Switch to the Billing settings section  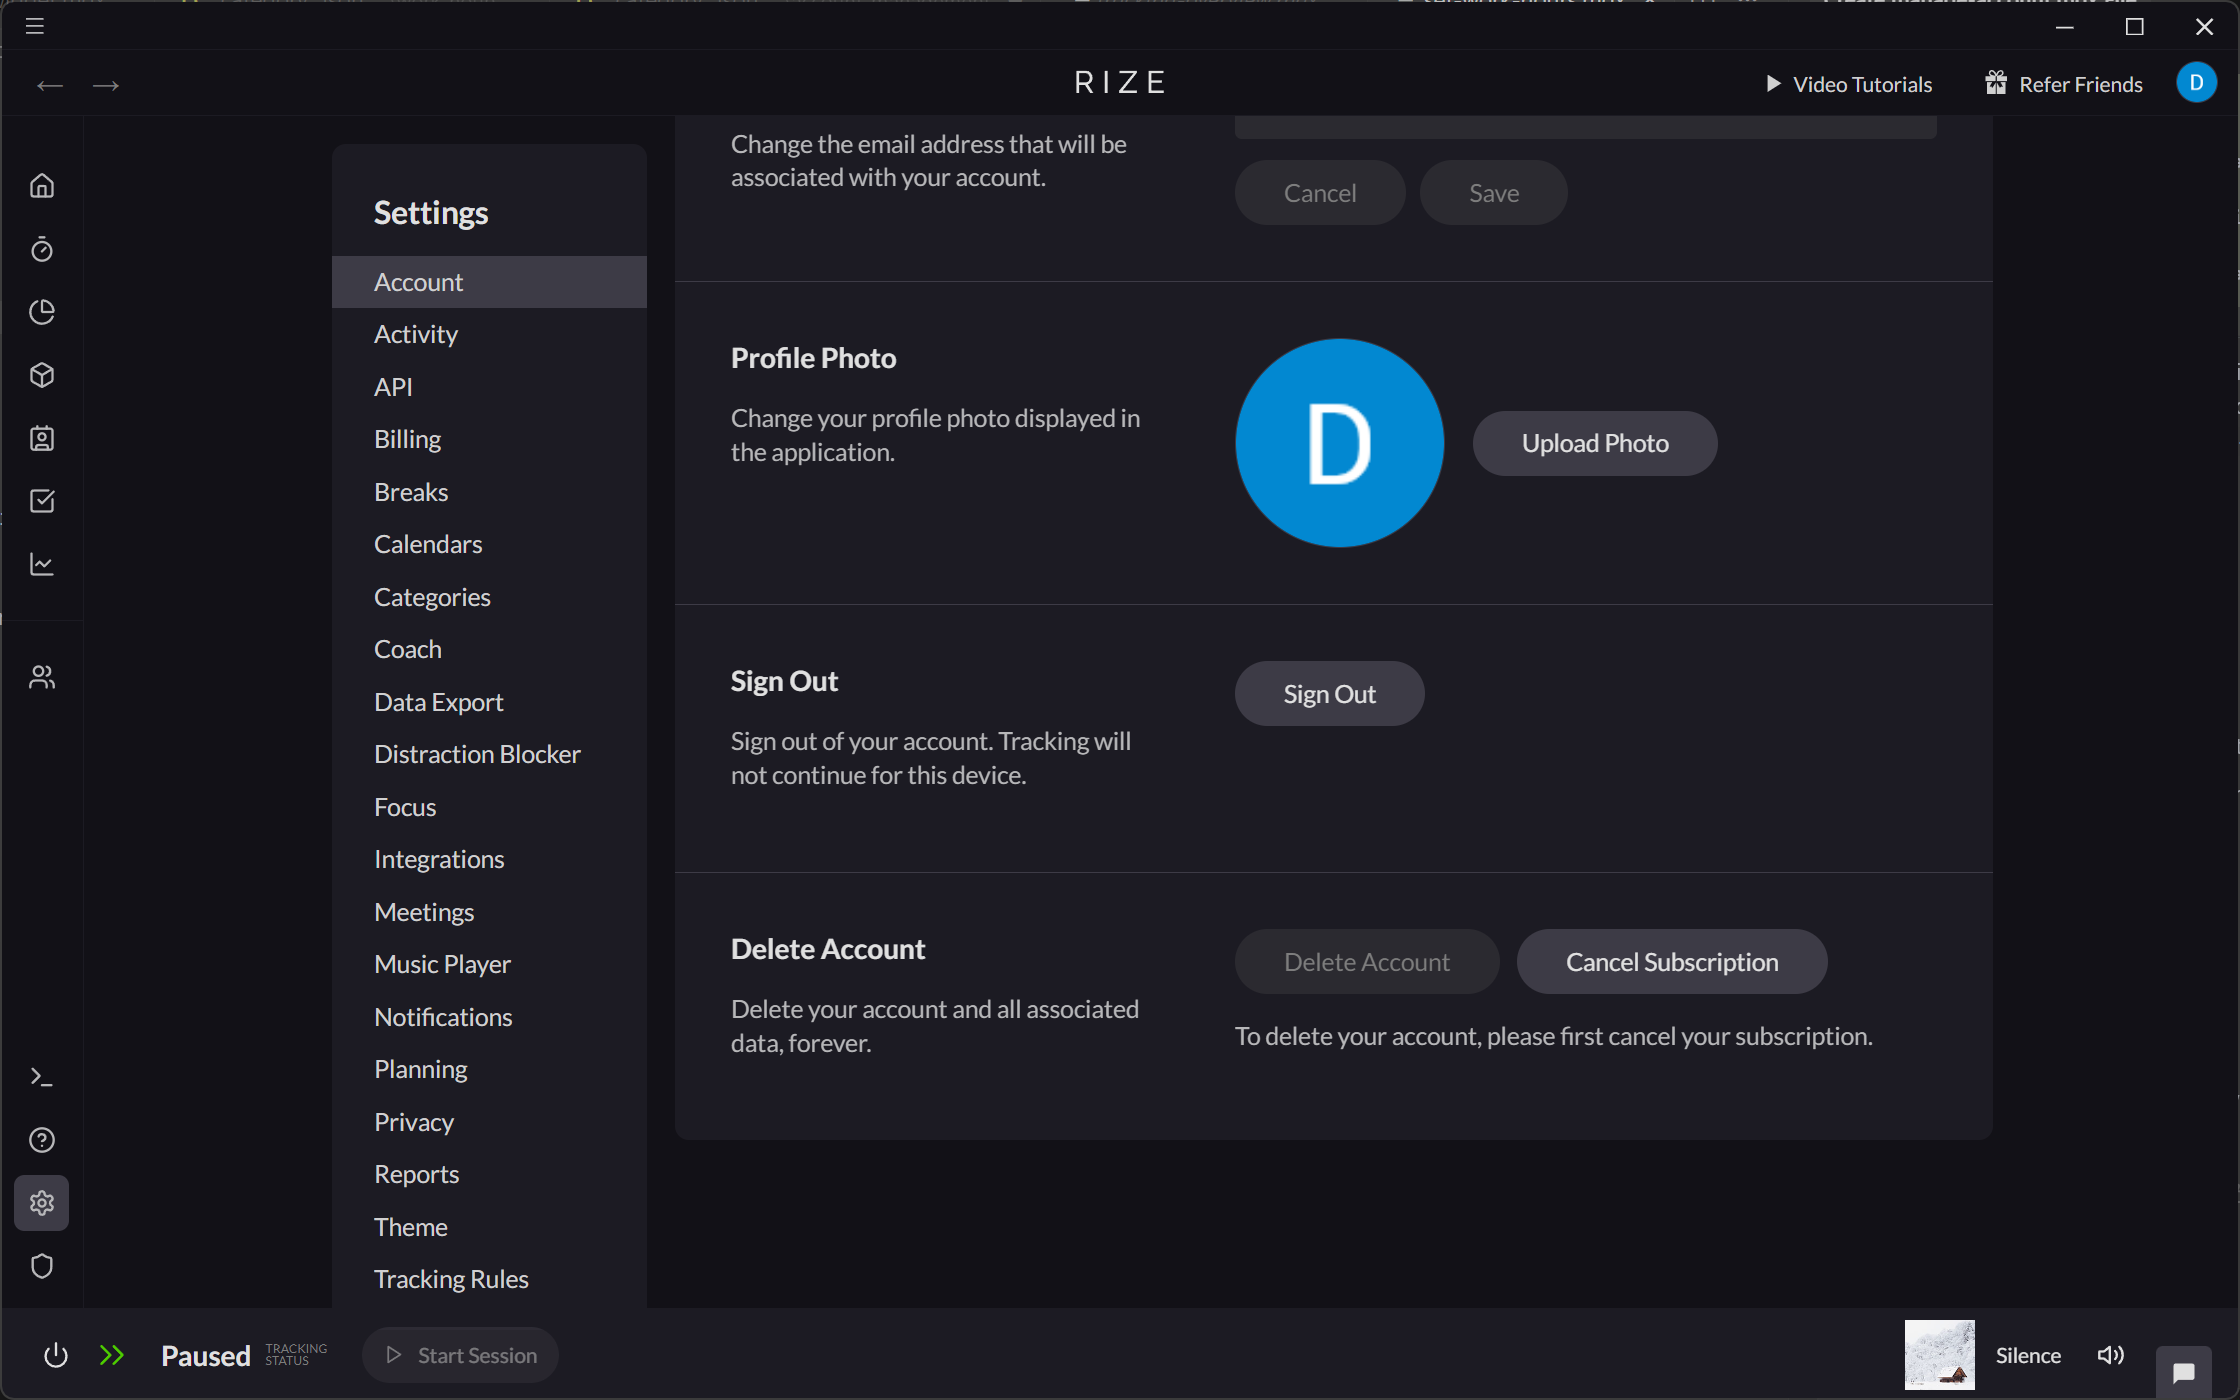point(407,438)
